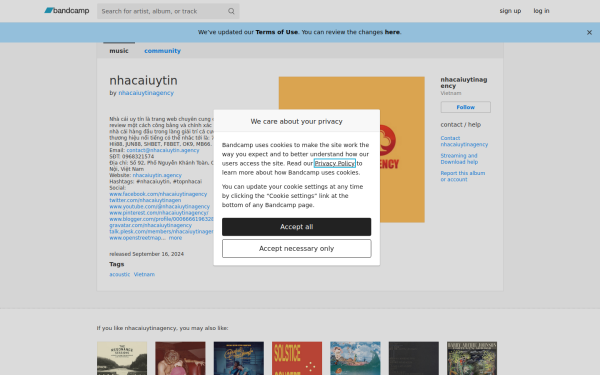Open the log in link

(541, 11)
